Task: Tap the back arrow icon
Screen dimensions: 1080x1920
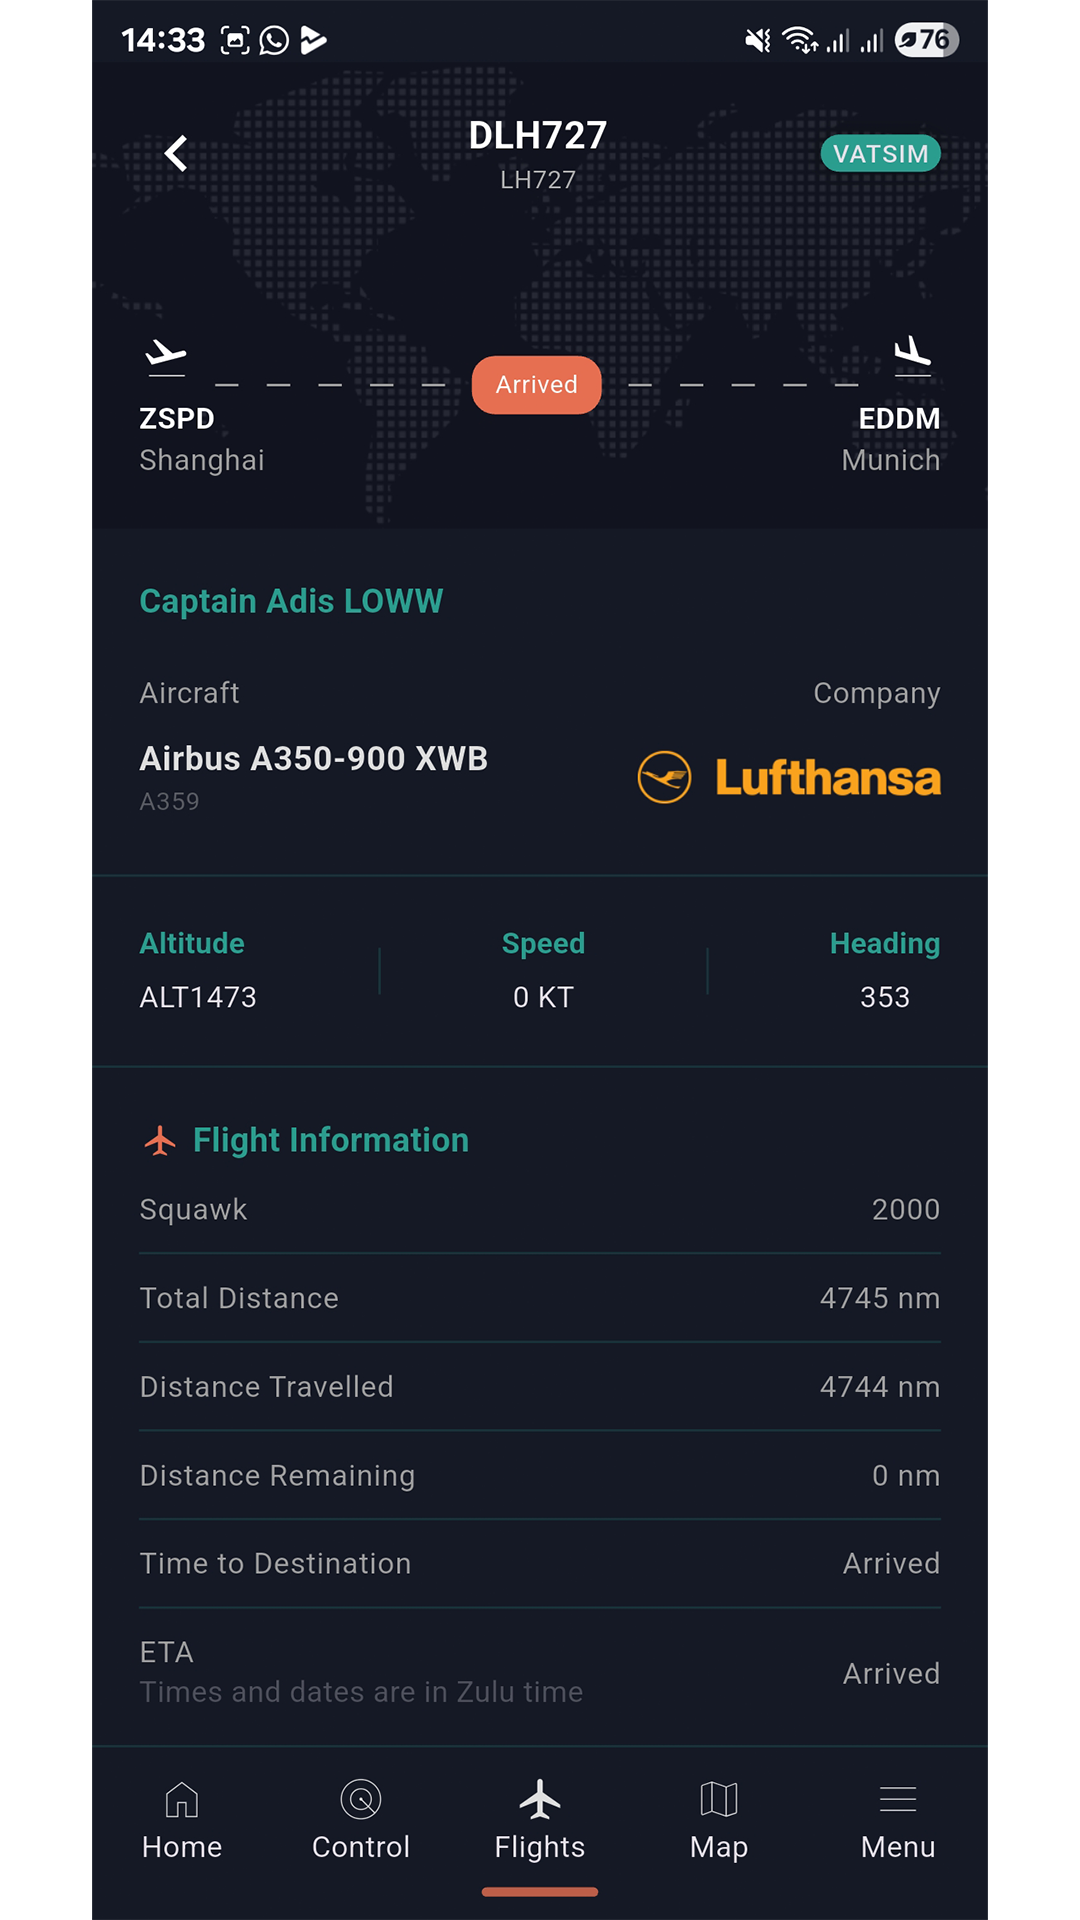Action: coord(176,154)
